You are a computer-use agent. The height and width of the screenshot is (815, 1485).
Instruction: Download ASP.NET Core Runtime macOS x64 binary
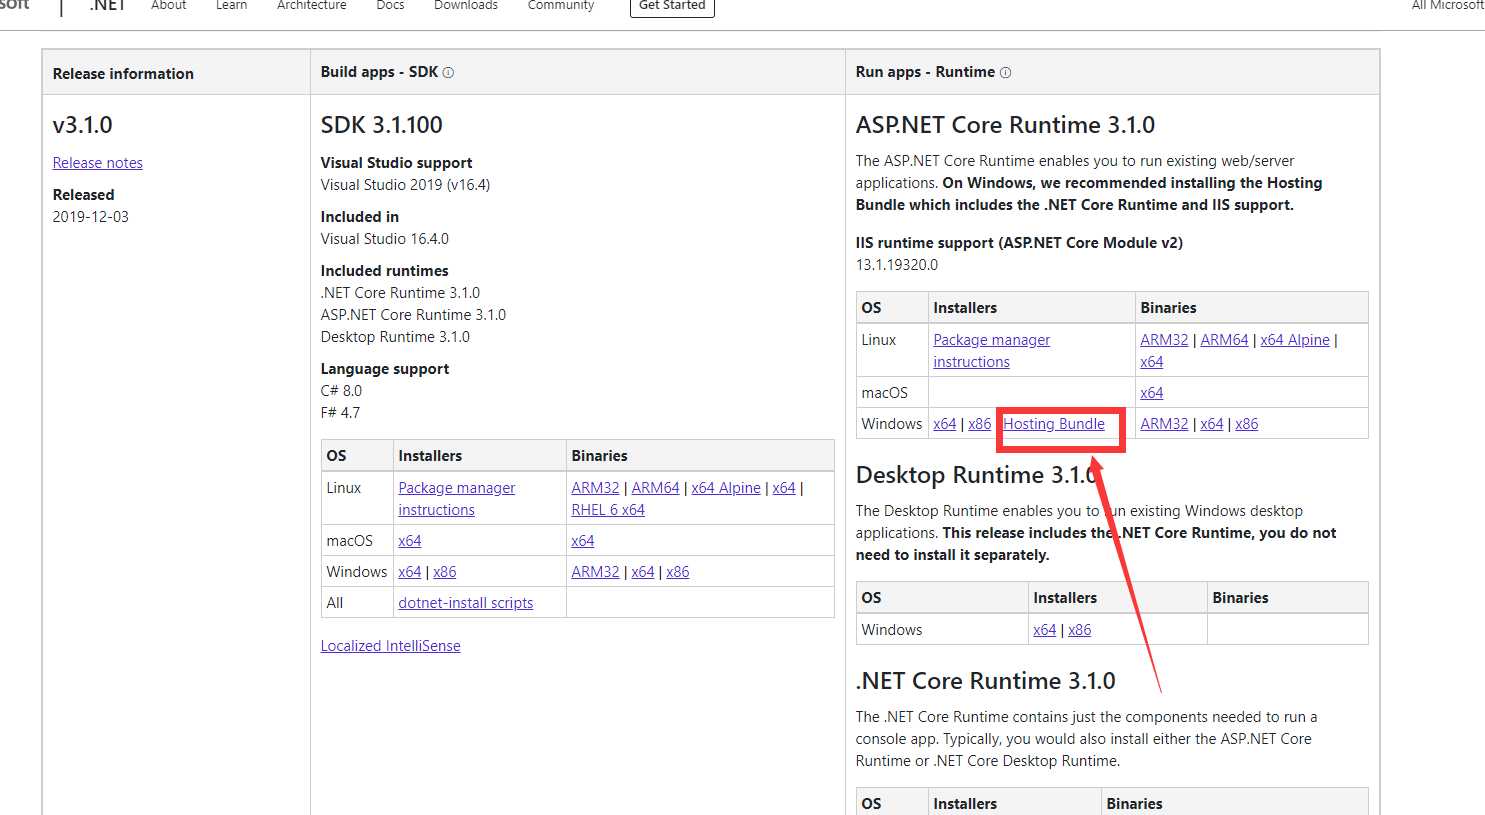[x=1152, y=393]
